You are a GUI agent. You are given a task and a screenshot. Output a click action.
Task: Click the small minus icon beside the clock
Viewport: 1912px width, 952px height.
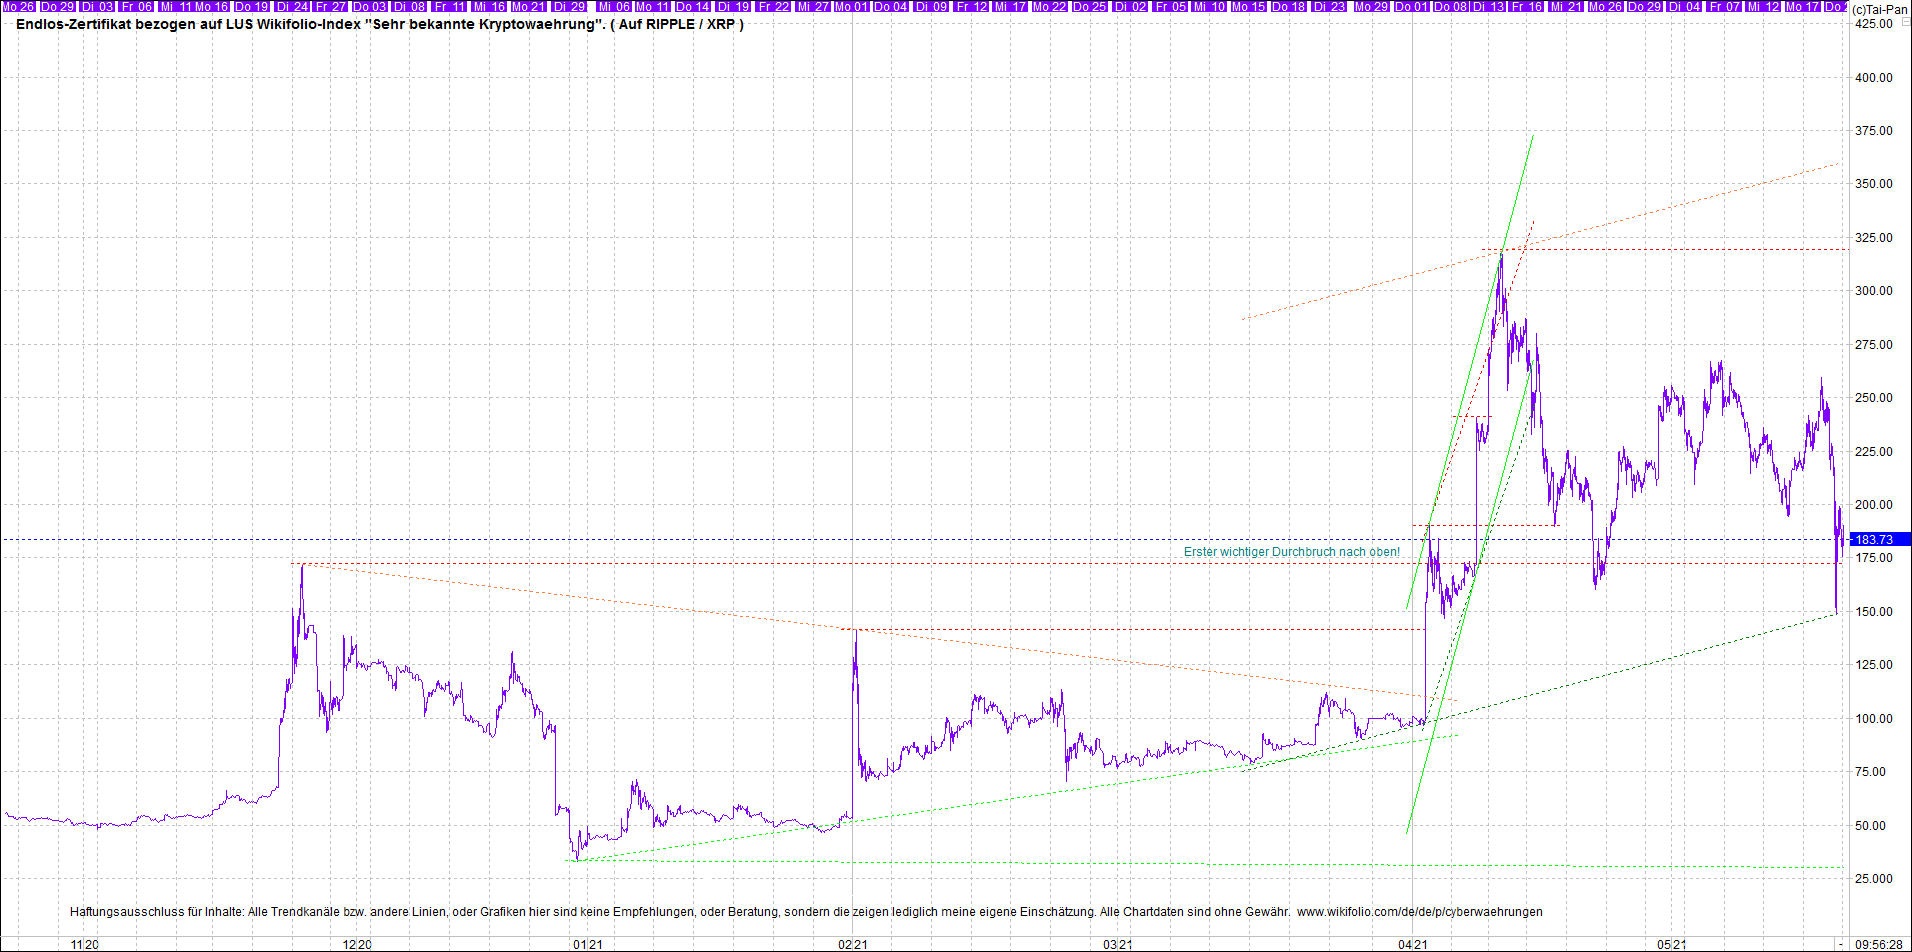pyautogui.click(x=1840, y=944)
